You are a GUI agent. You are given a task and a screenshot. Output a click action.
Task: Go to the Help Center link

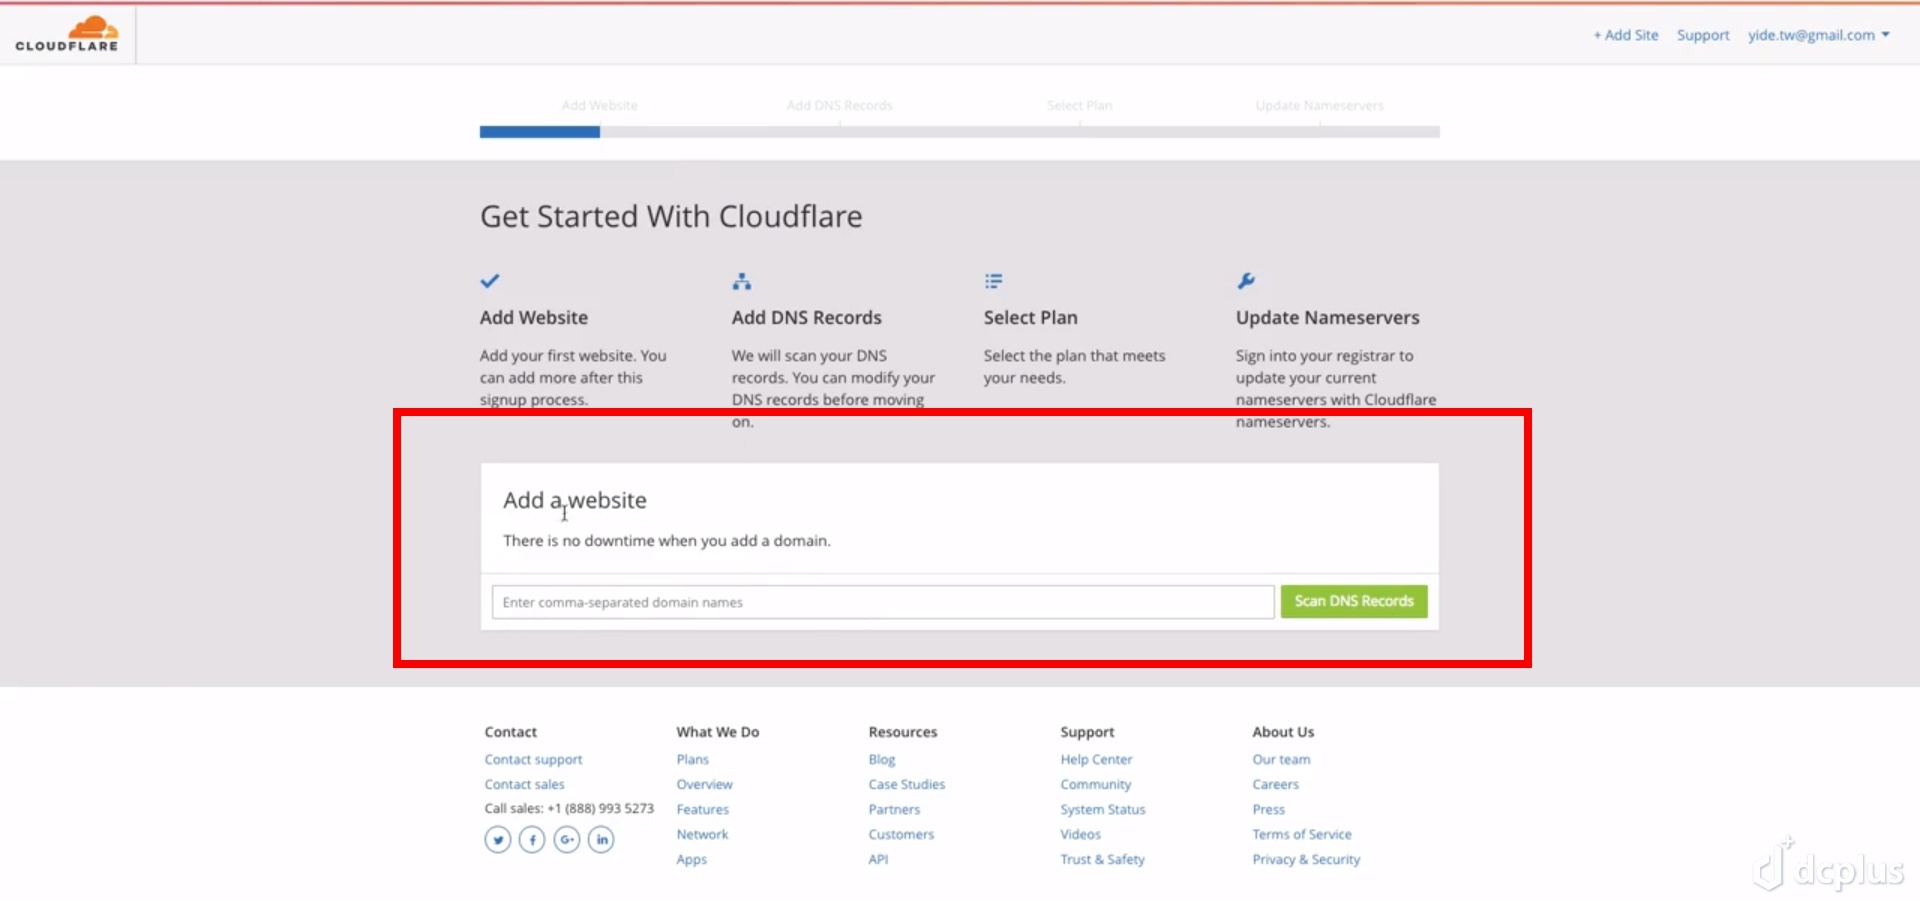pyautogui.click(x=1096, y=760)
